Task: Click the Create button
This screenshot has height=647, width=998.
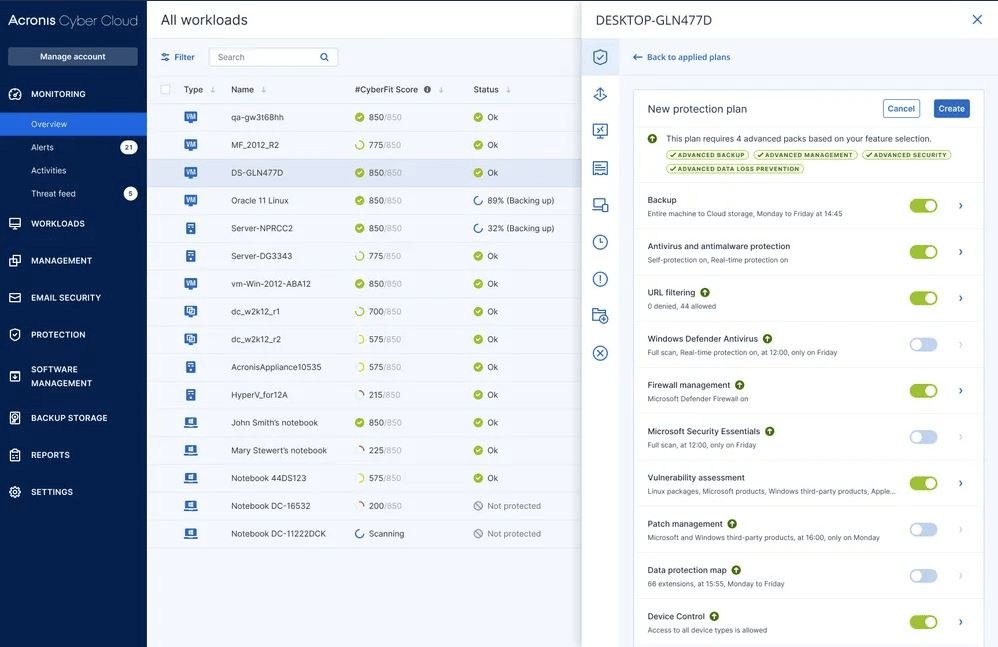Action: click(951, 108)
